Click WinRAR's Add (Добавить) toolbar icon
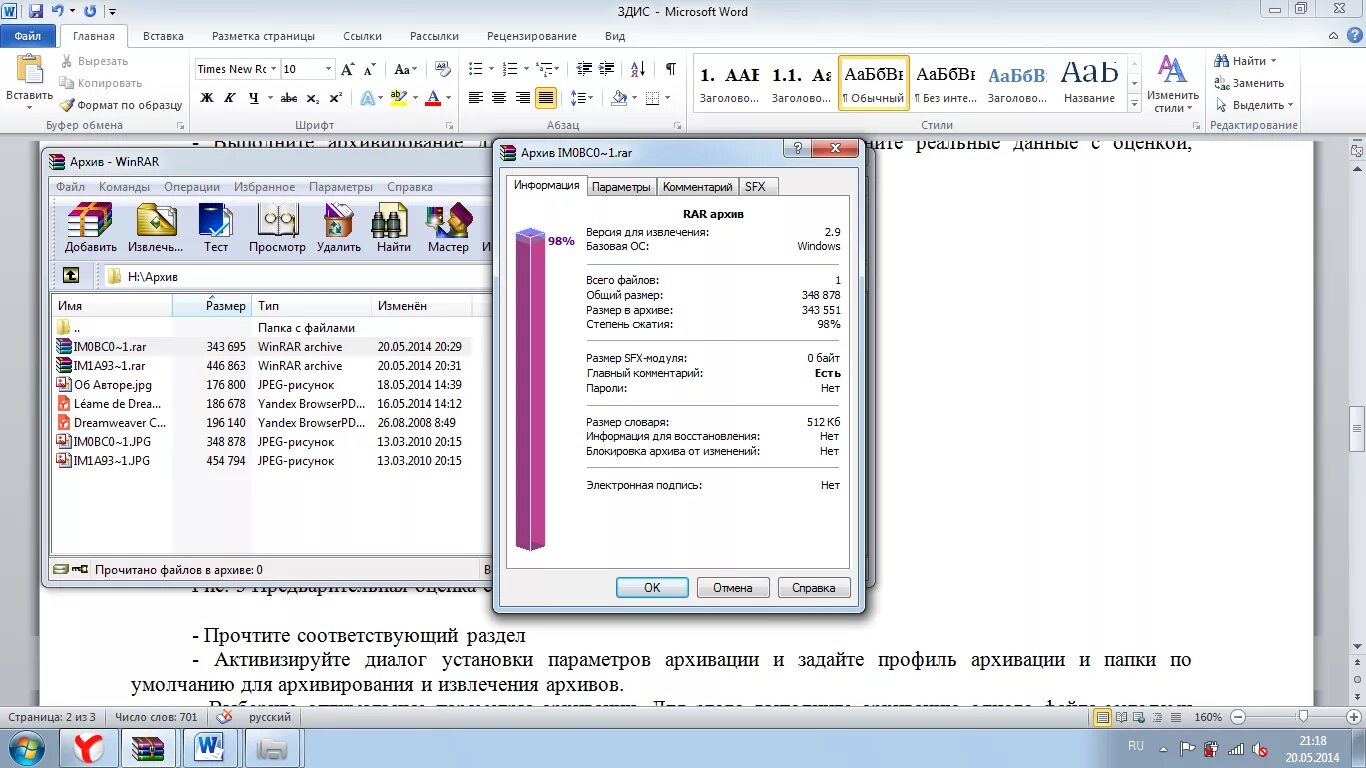This screenshot has height=768, width=1366. pyautogui.click(x=91, y=227)
